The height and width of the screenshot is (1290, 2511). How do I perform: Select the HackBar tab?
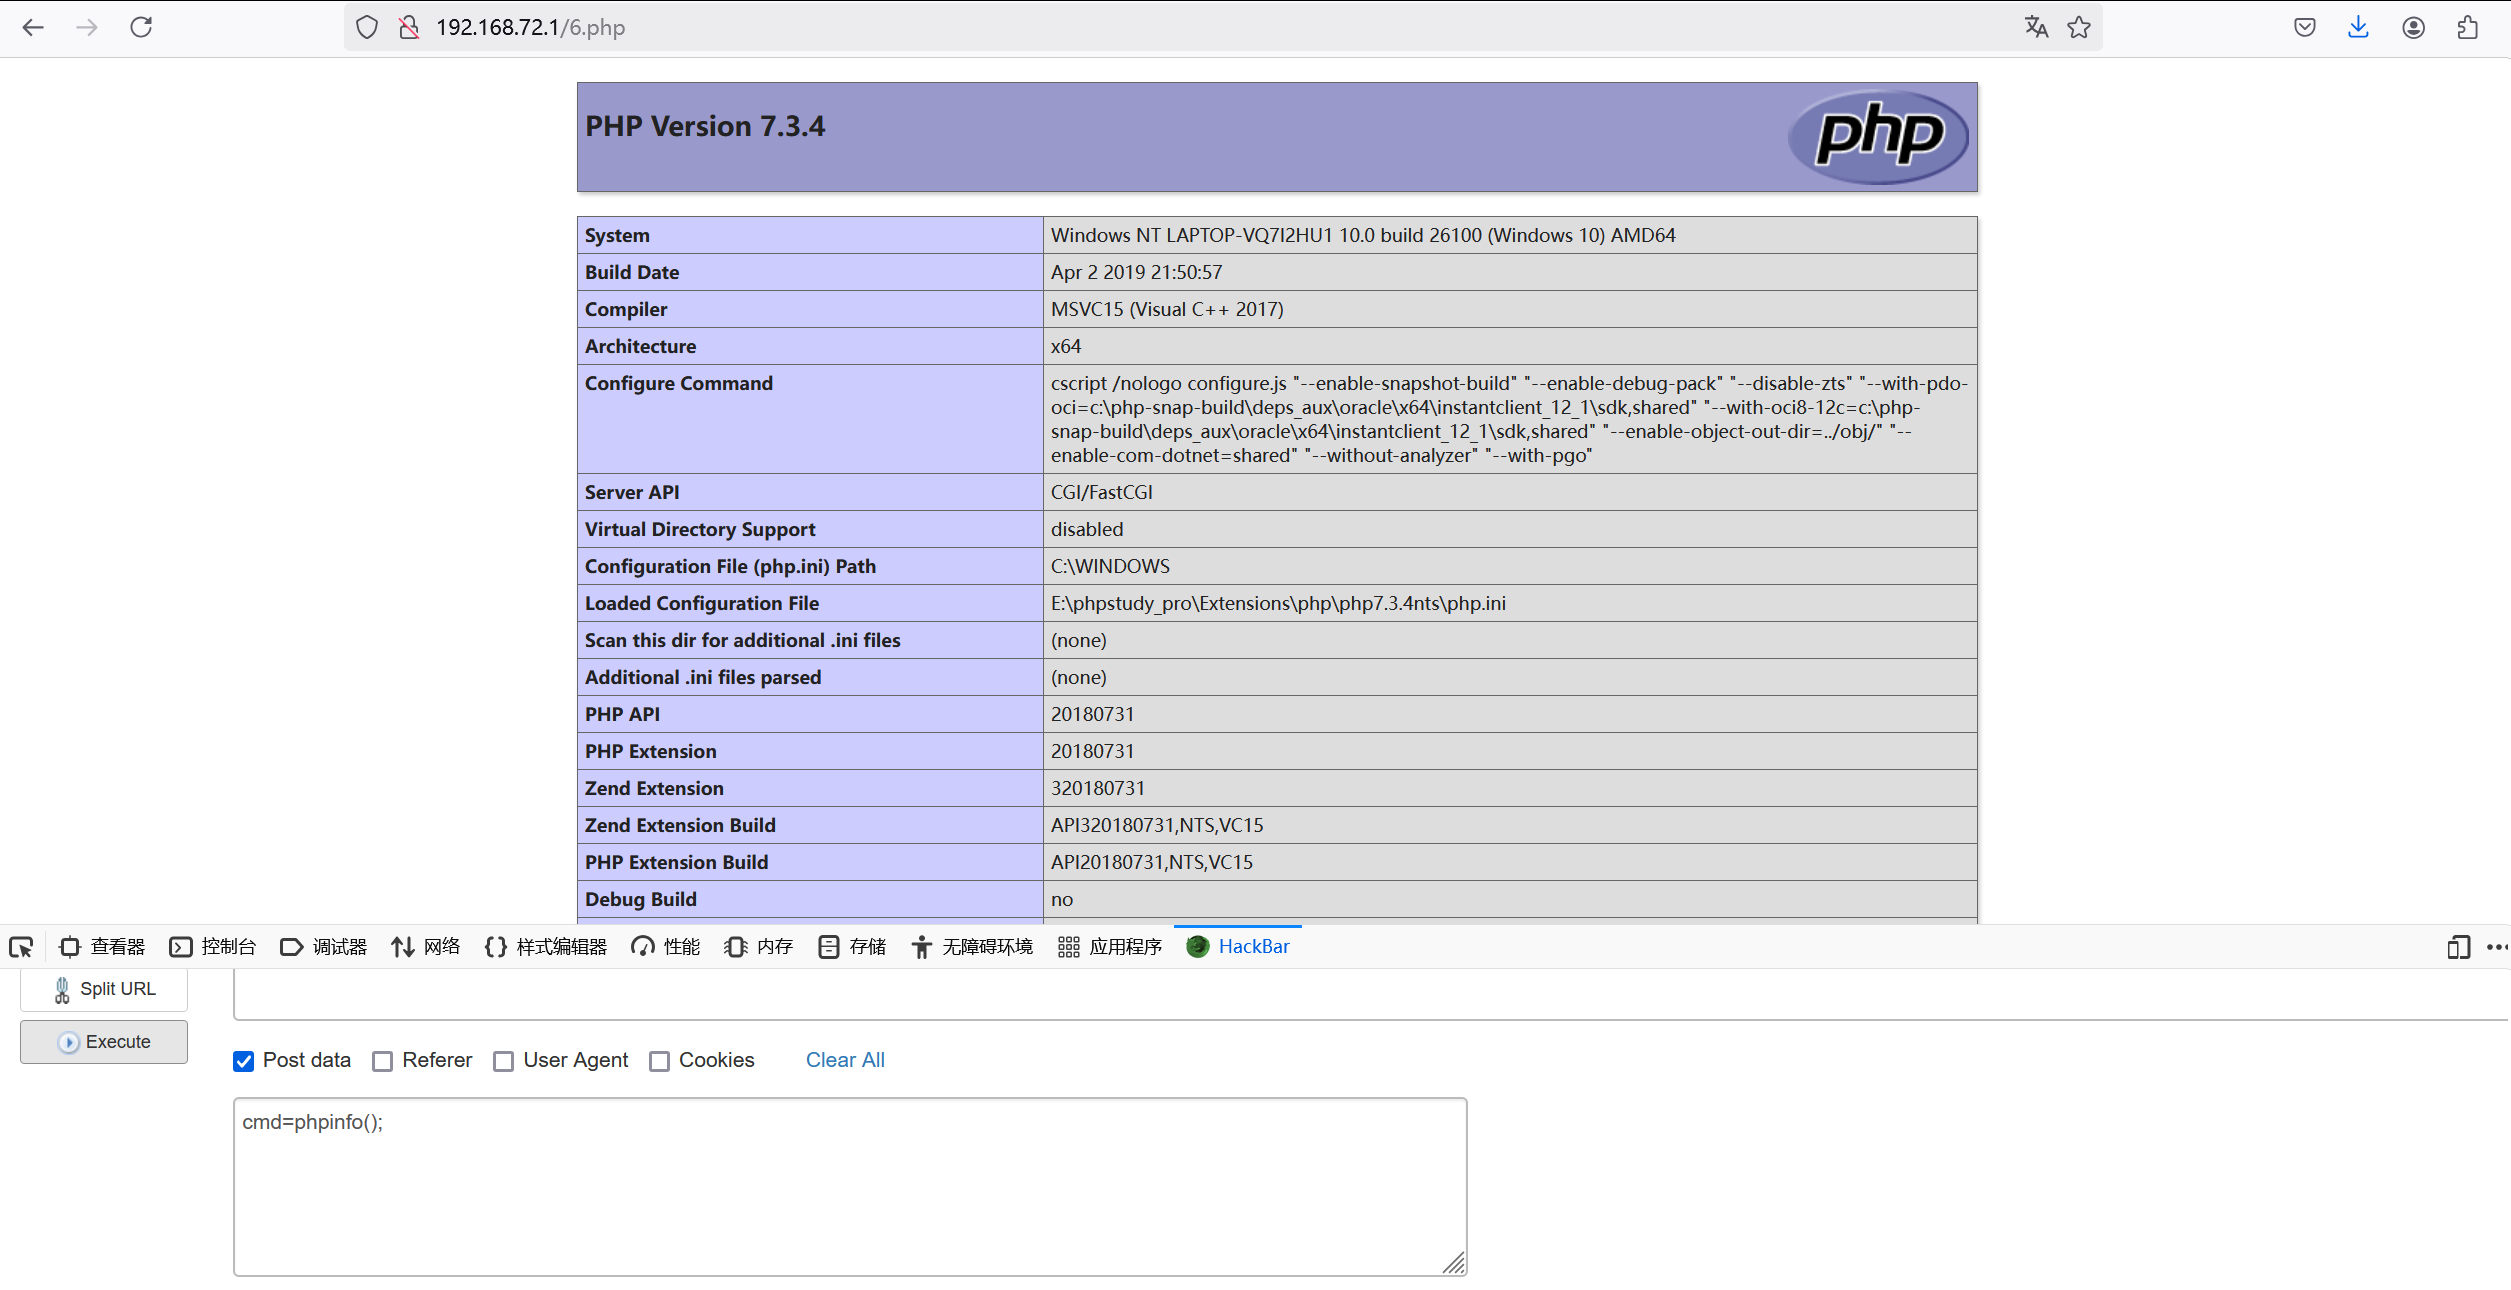tap(1238, 946)
